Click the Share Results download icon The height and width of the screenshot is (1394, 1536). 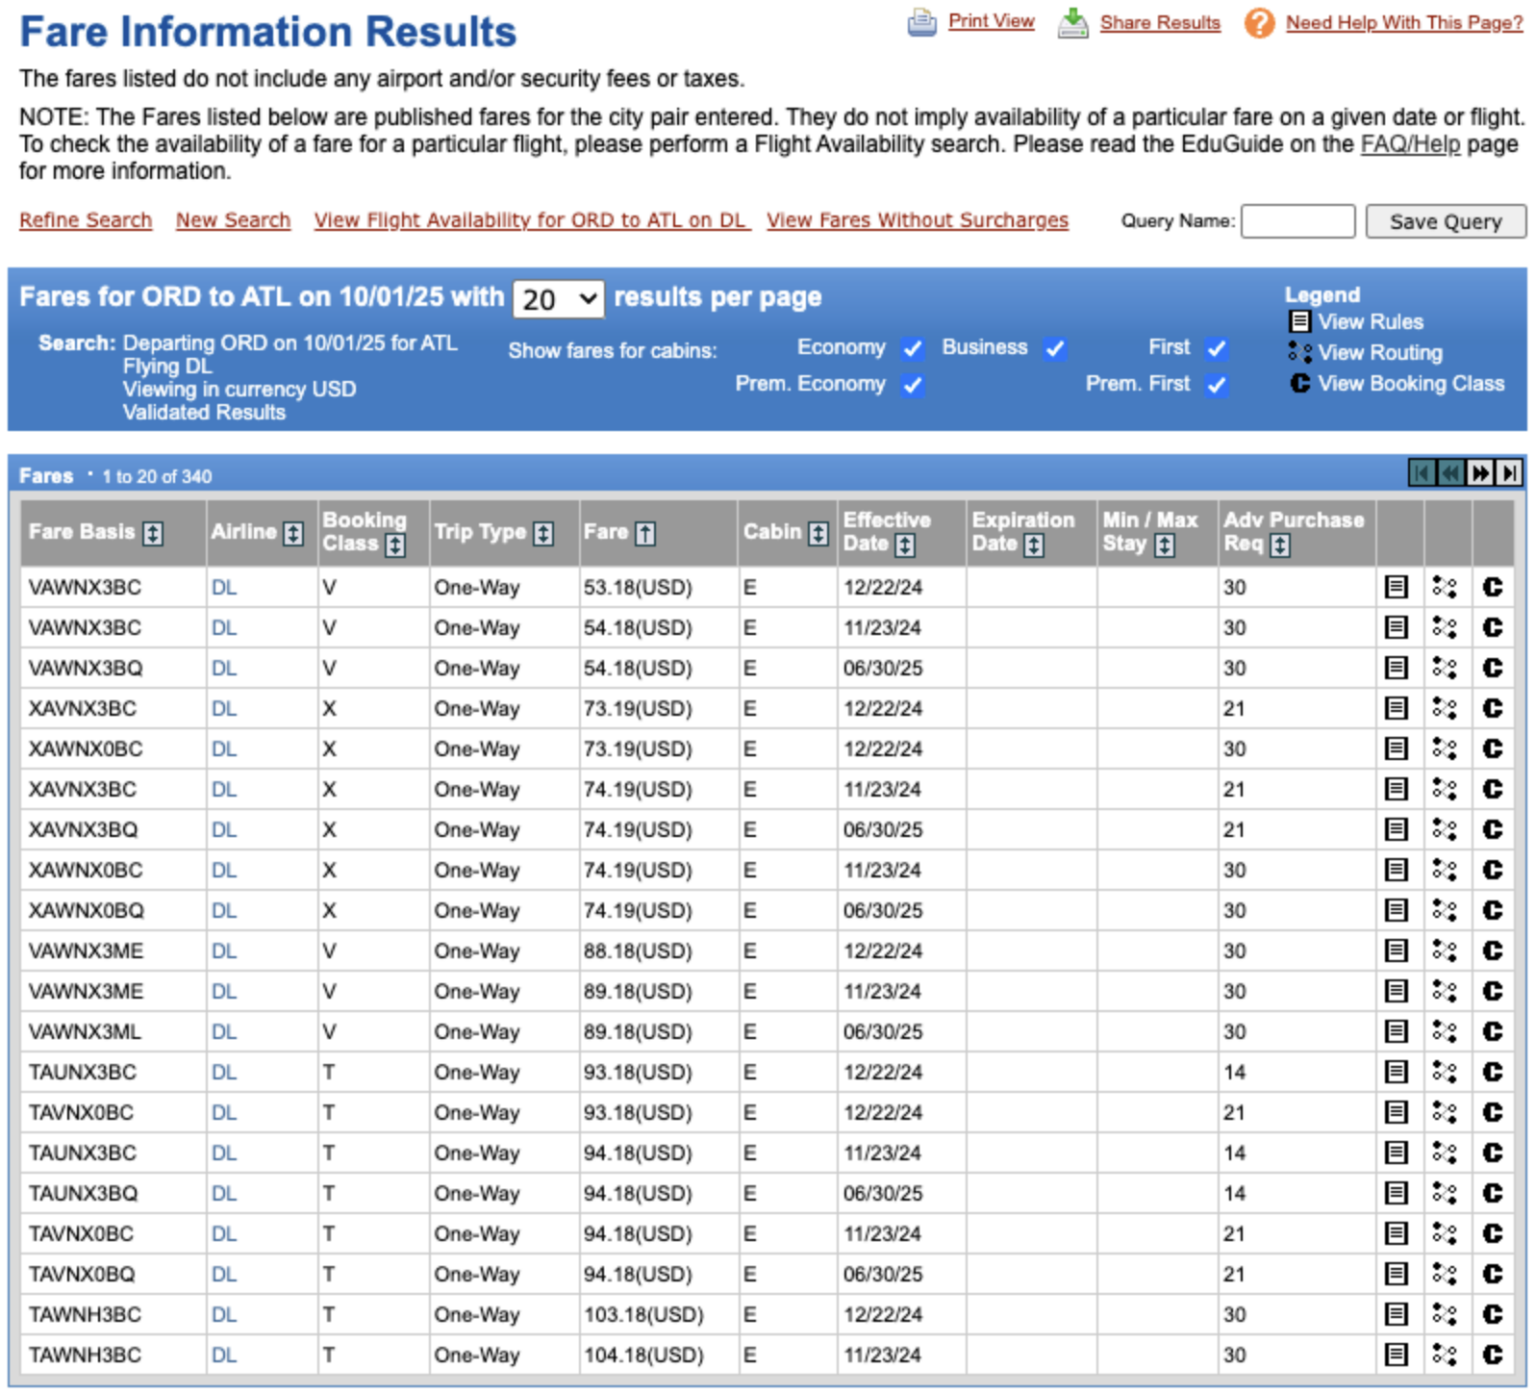click(x=1073, y=22)
